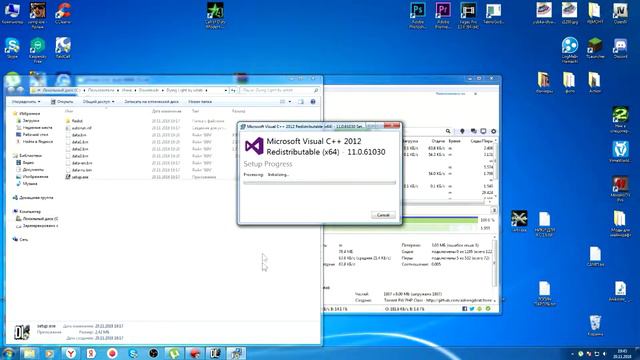
Task: Open OBS from the taskbar
Action: pos(153,353)
